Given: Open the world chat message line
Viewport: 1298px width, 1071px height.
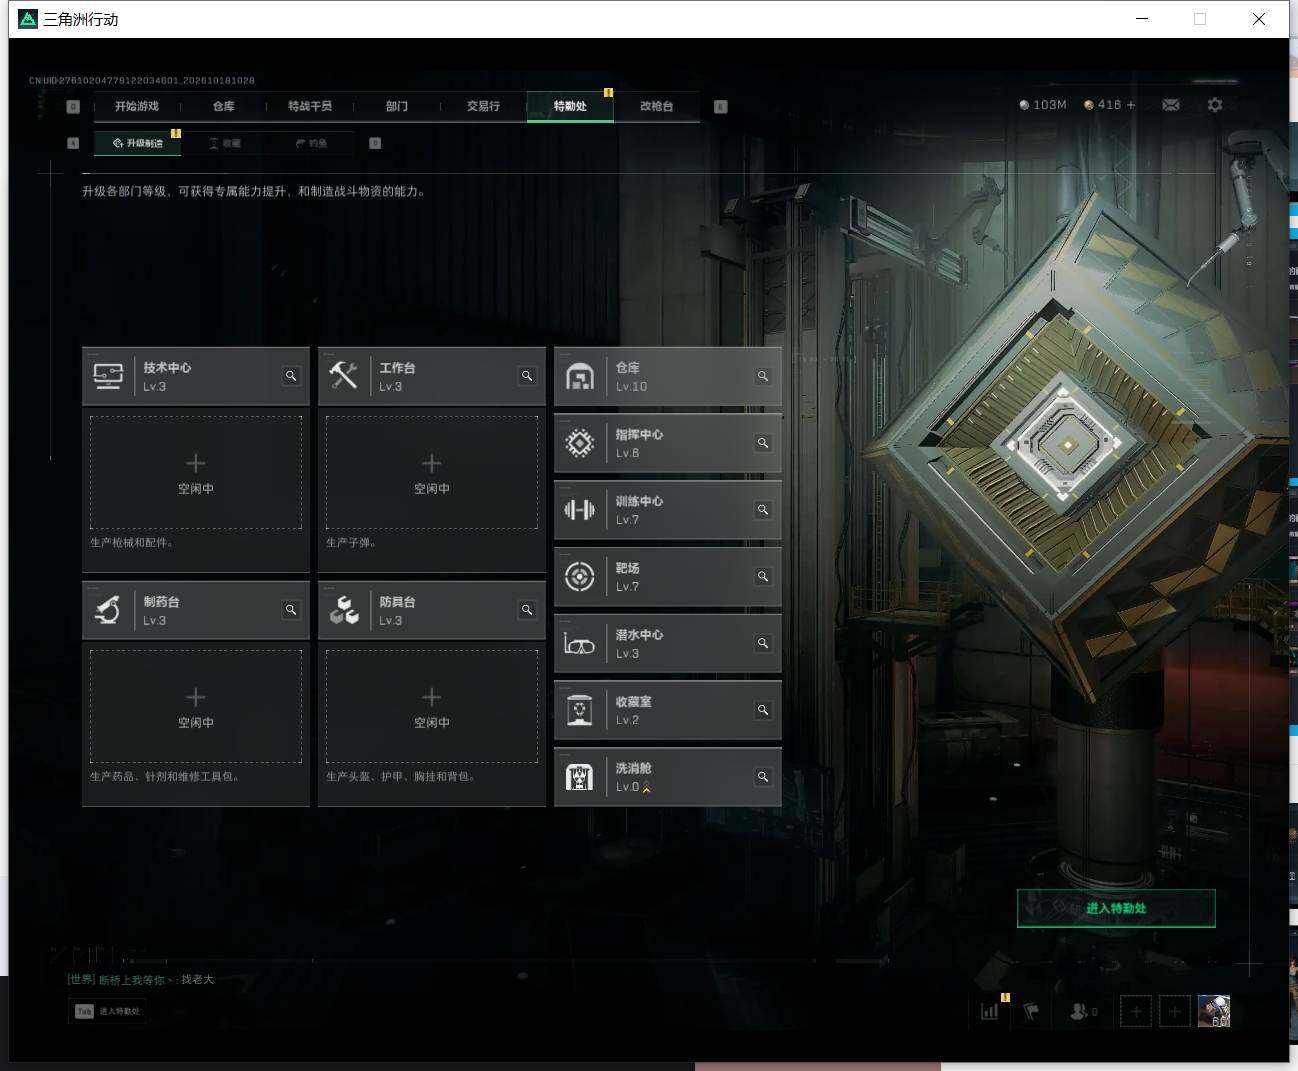Looking at the screenshot, I should coord(141,979).
